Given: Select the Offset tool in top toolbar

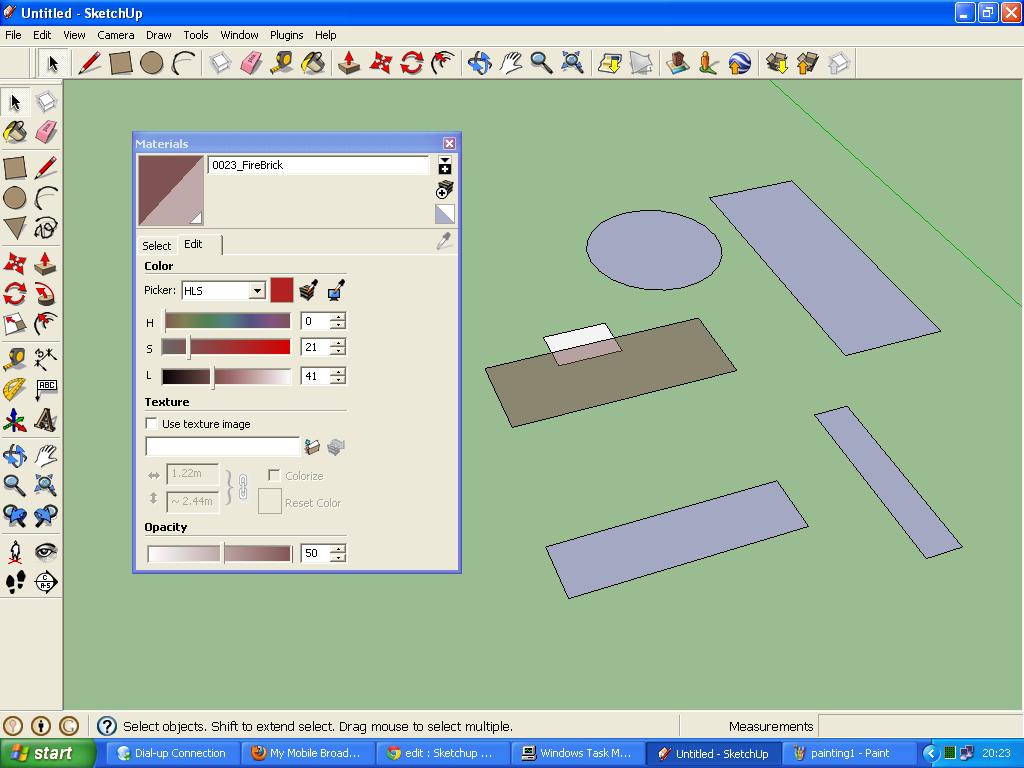Looking at the screenshot, I should coord(443,63).
